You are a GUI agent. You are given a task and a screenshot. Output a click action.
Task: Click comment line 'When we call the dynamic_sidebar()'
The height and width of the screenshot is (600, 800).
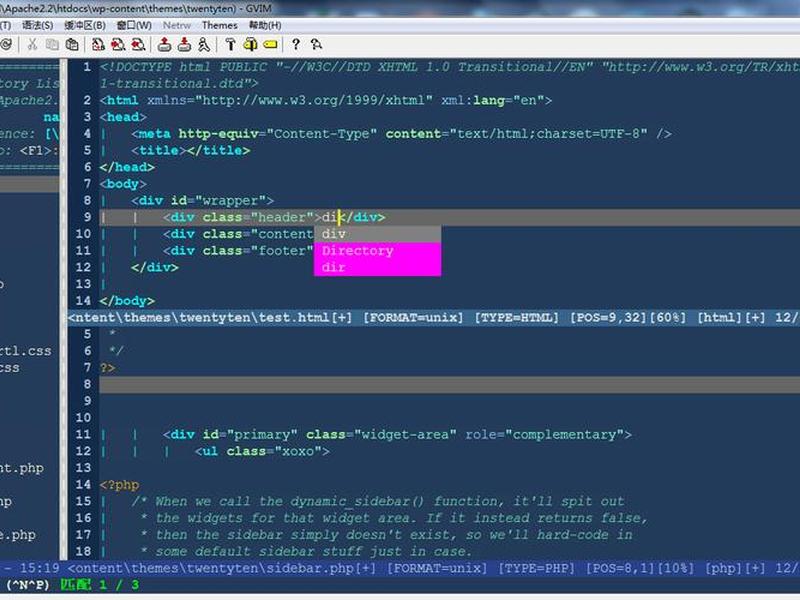point(378,502)
